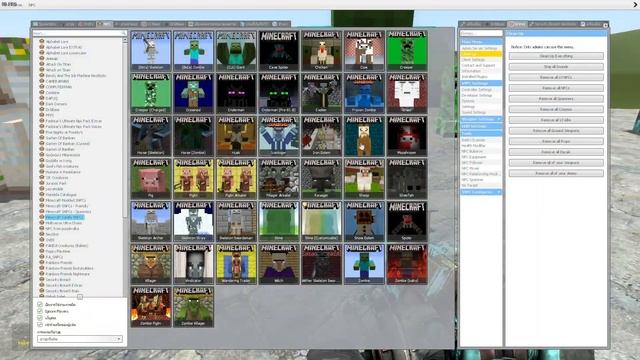The width and height of the screenshot is (640, 360).
Task: Toggle the first checkbox below the NPC list
Action: pos(40,304)
